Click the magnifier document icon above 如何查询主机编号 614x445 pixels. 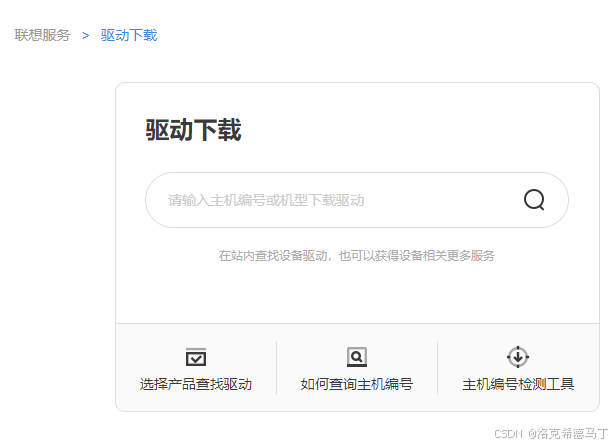point(357,357)
